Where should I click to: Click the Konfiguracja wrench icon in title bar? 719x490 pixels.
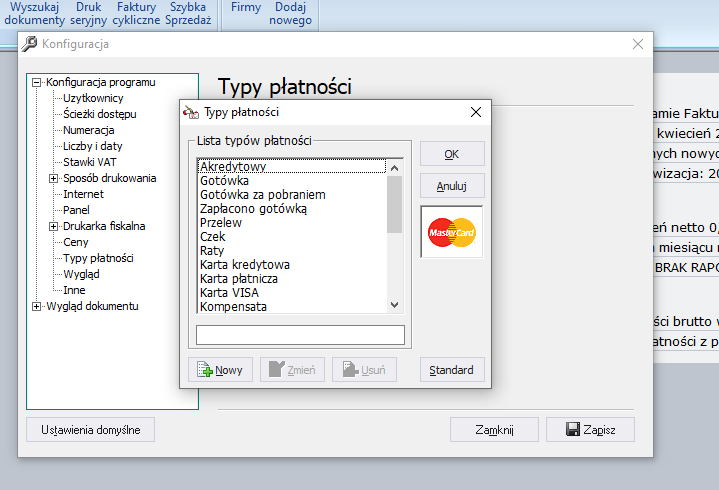(29, 44)
